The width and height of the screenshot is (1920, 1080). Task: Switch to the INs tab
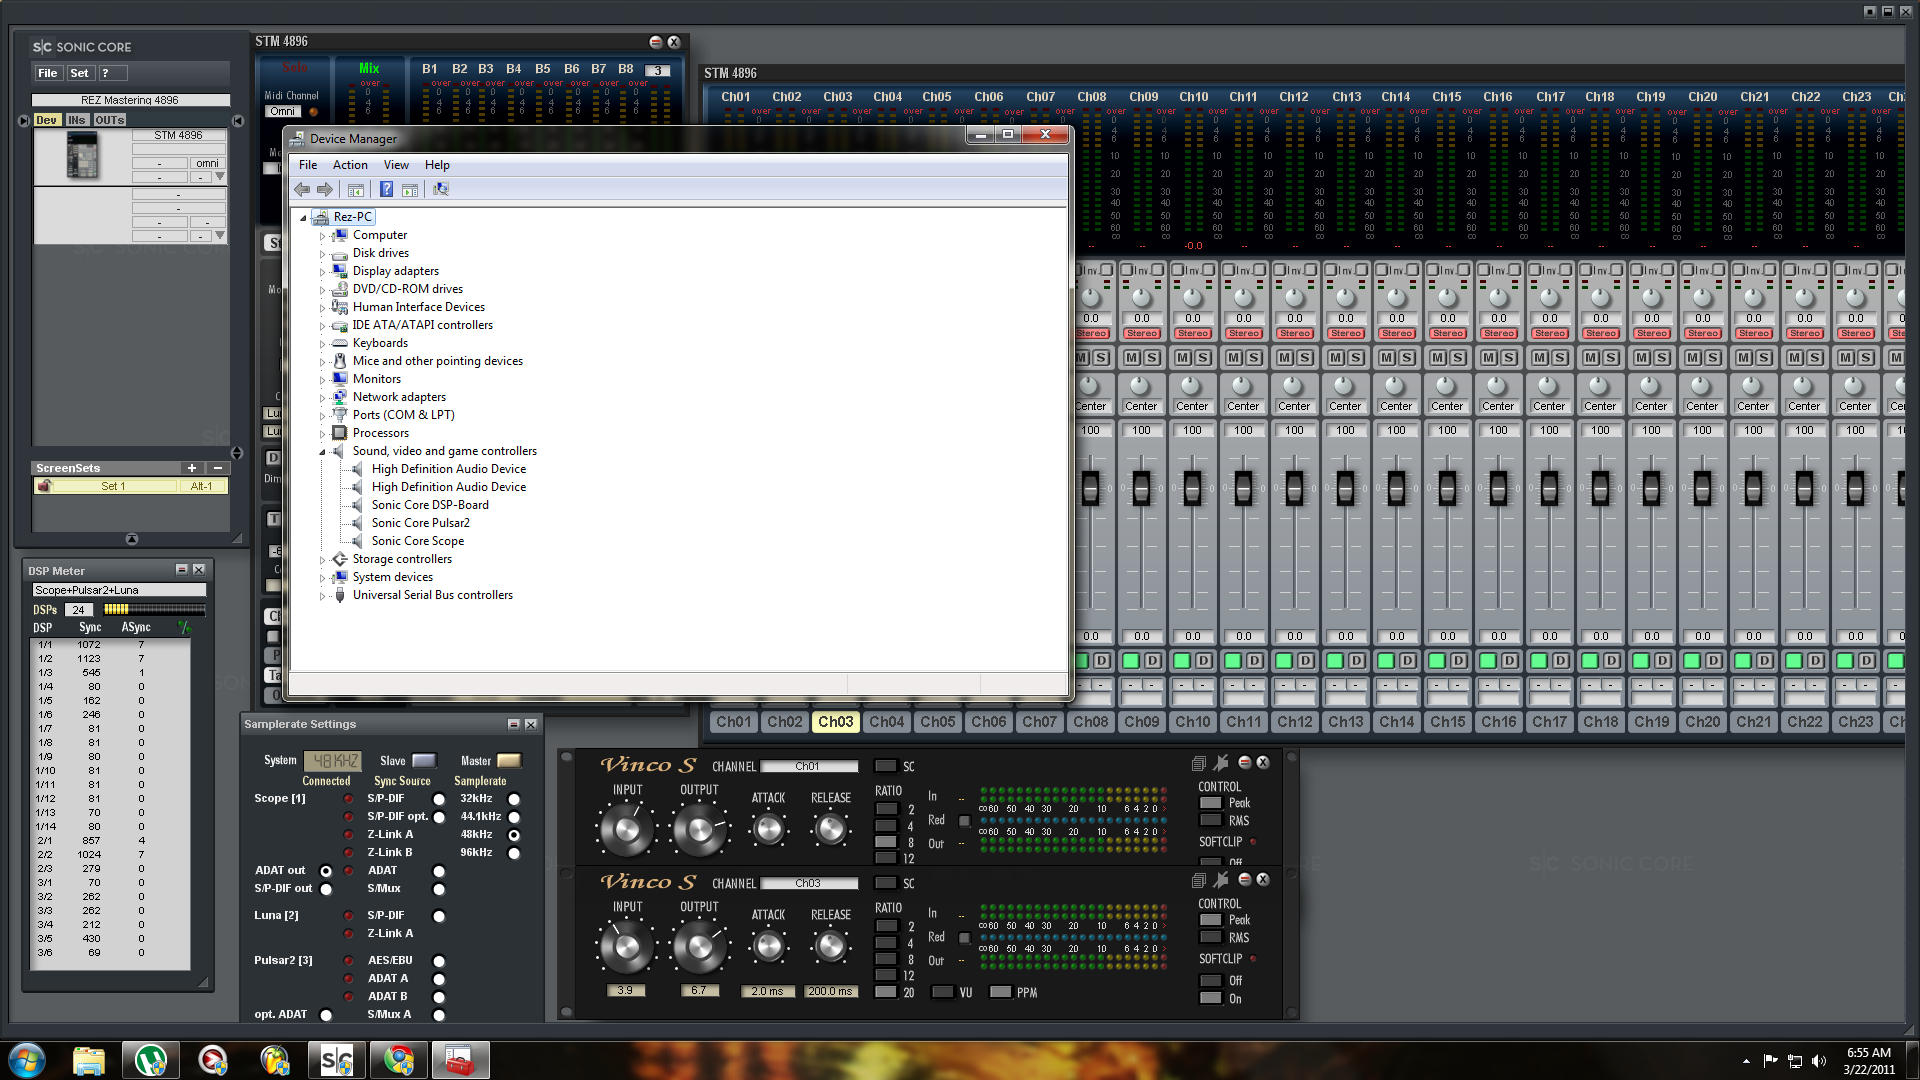tap(77, 120)
